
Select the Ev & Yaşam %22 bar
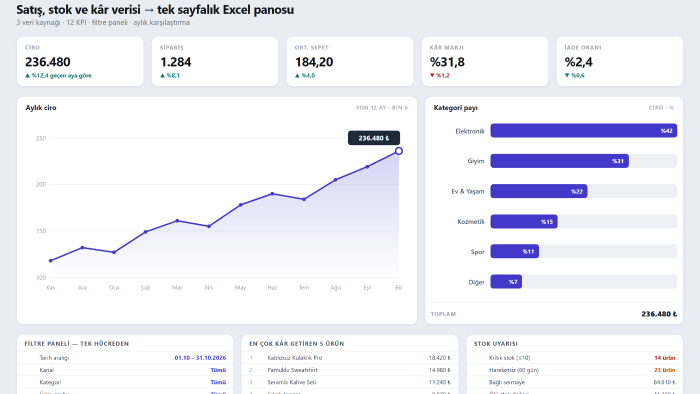[539, 191]
